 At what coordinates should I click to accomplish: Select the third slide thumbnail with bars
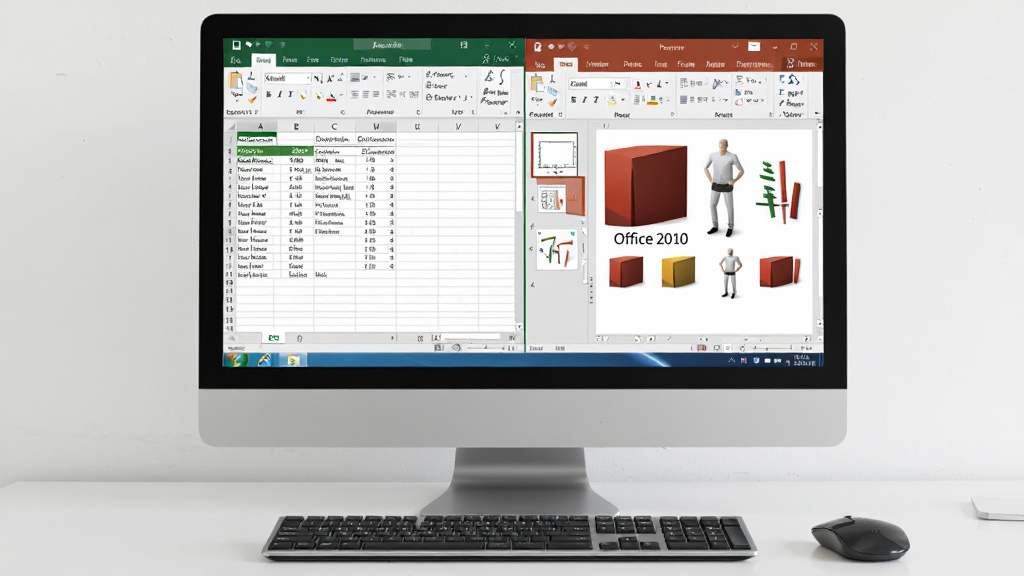pos(557,249)
